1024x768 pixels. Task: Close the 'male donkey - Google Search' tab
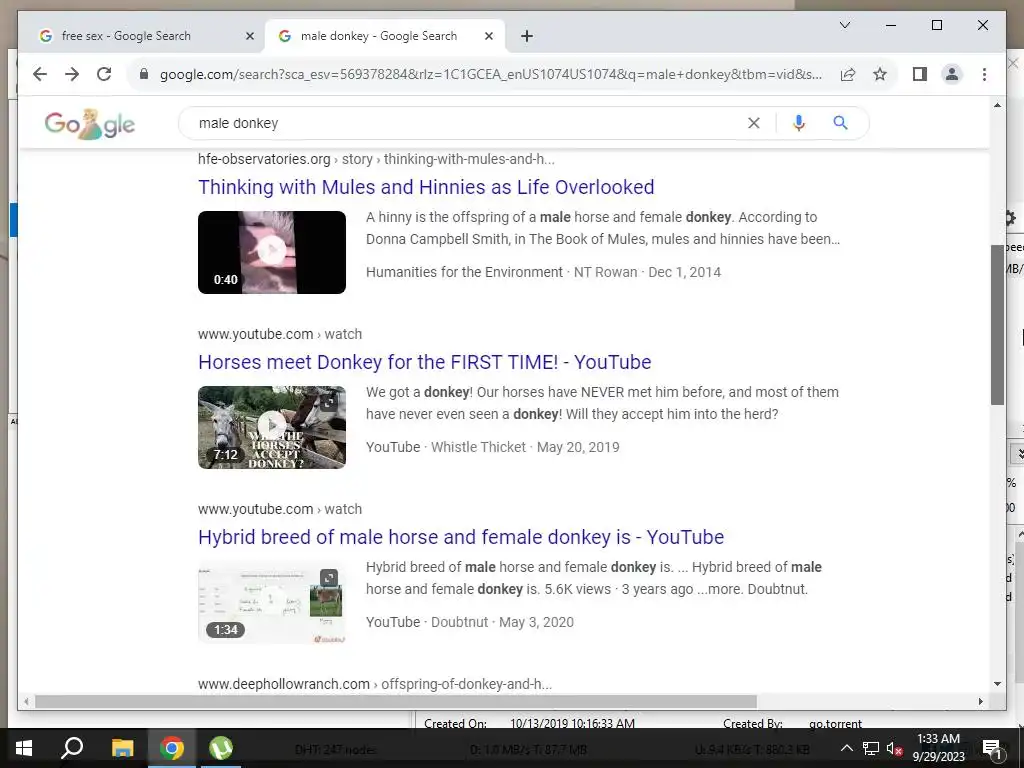[x=488, y=36]
